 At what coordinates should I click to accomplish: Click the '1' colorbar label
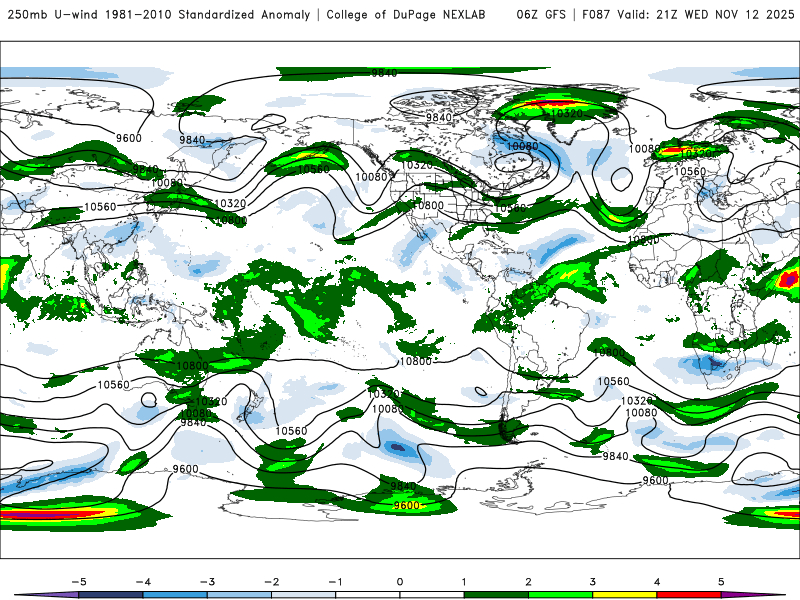tap(464, 582)
